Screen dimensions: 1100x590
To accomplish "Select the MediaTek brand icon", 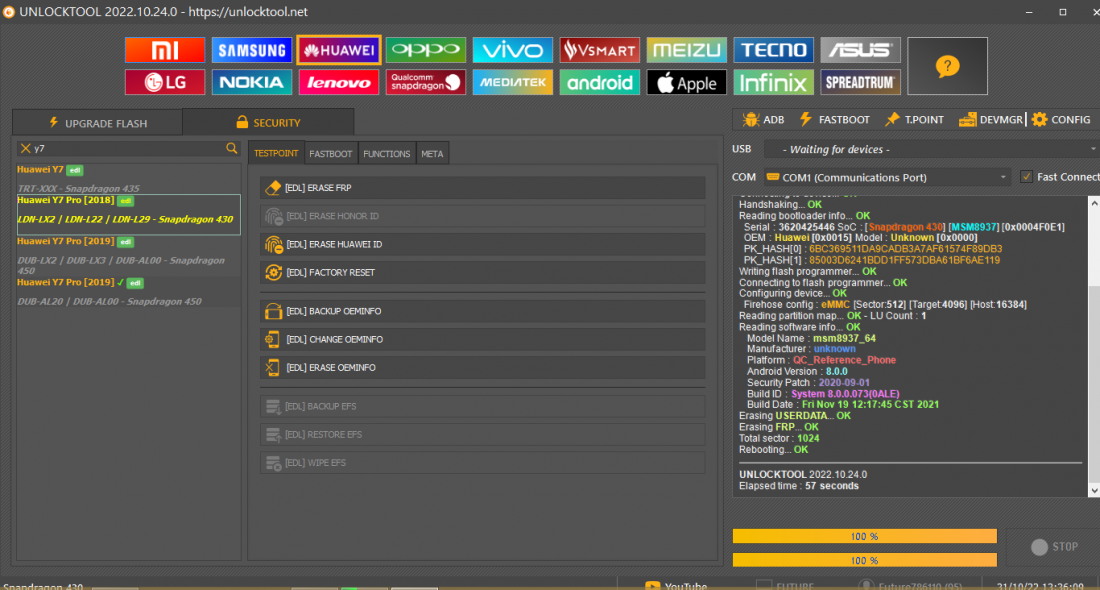I will coord(513,82).
